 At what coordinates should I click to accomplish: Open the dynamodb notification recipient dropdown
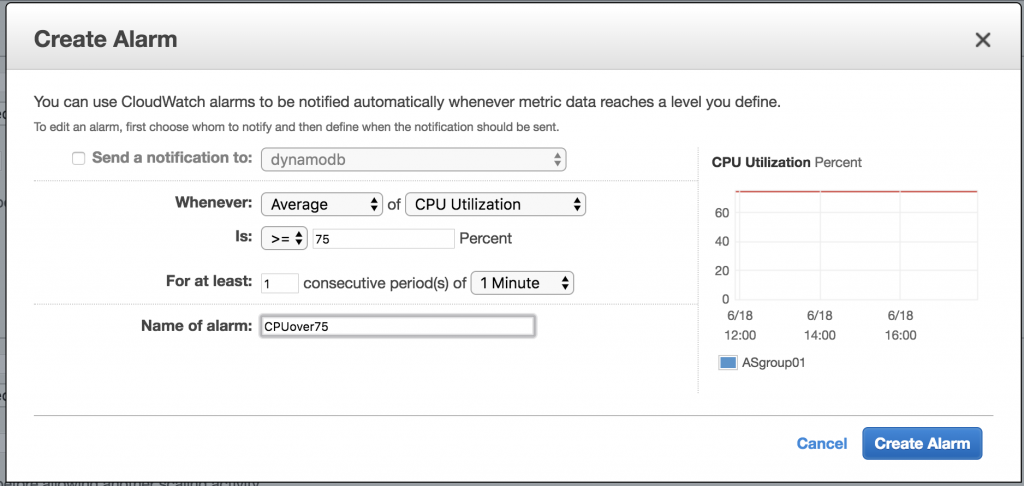413,159
